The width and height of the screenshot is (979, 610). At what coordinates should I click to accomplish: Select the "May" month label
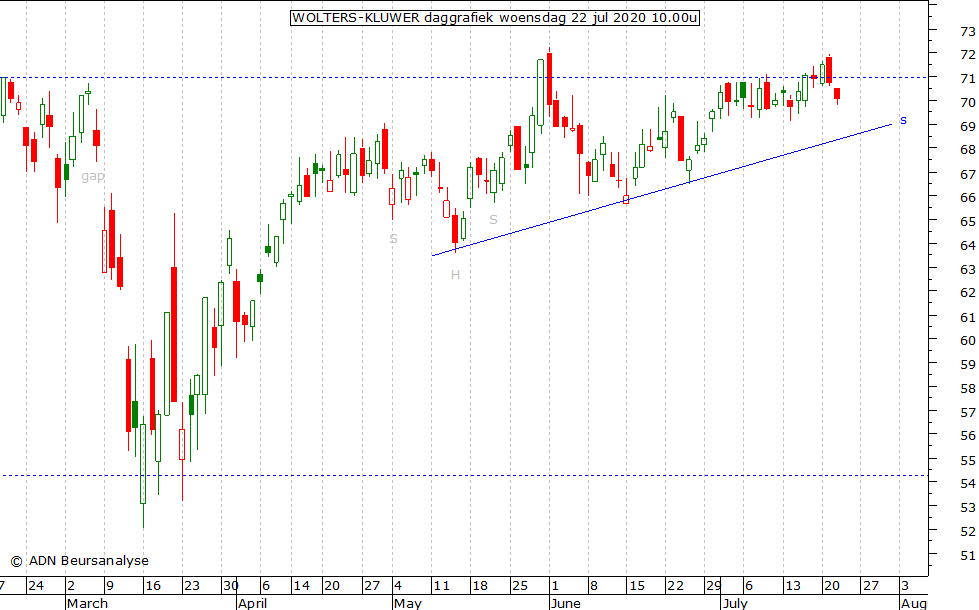pos(408,603)
